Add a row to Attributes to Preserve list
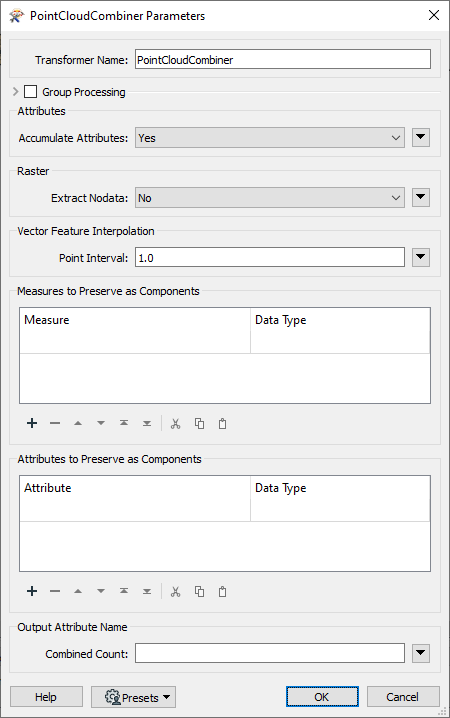Viewport: 450px width, 718px height. pyautogui.click(x=32, y=591)
